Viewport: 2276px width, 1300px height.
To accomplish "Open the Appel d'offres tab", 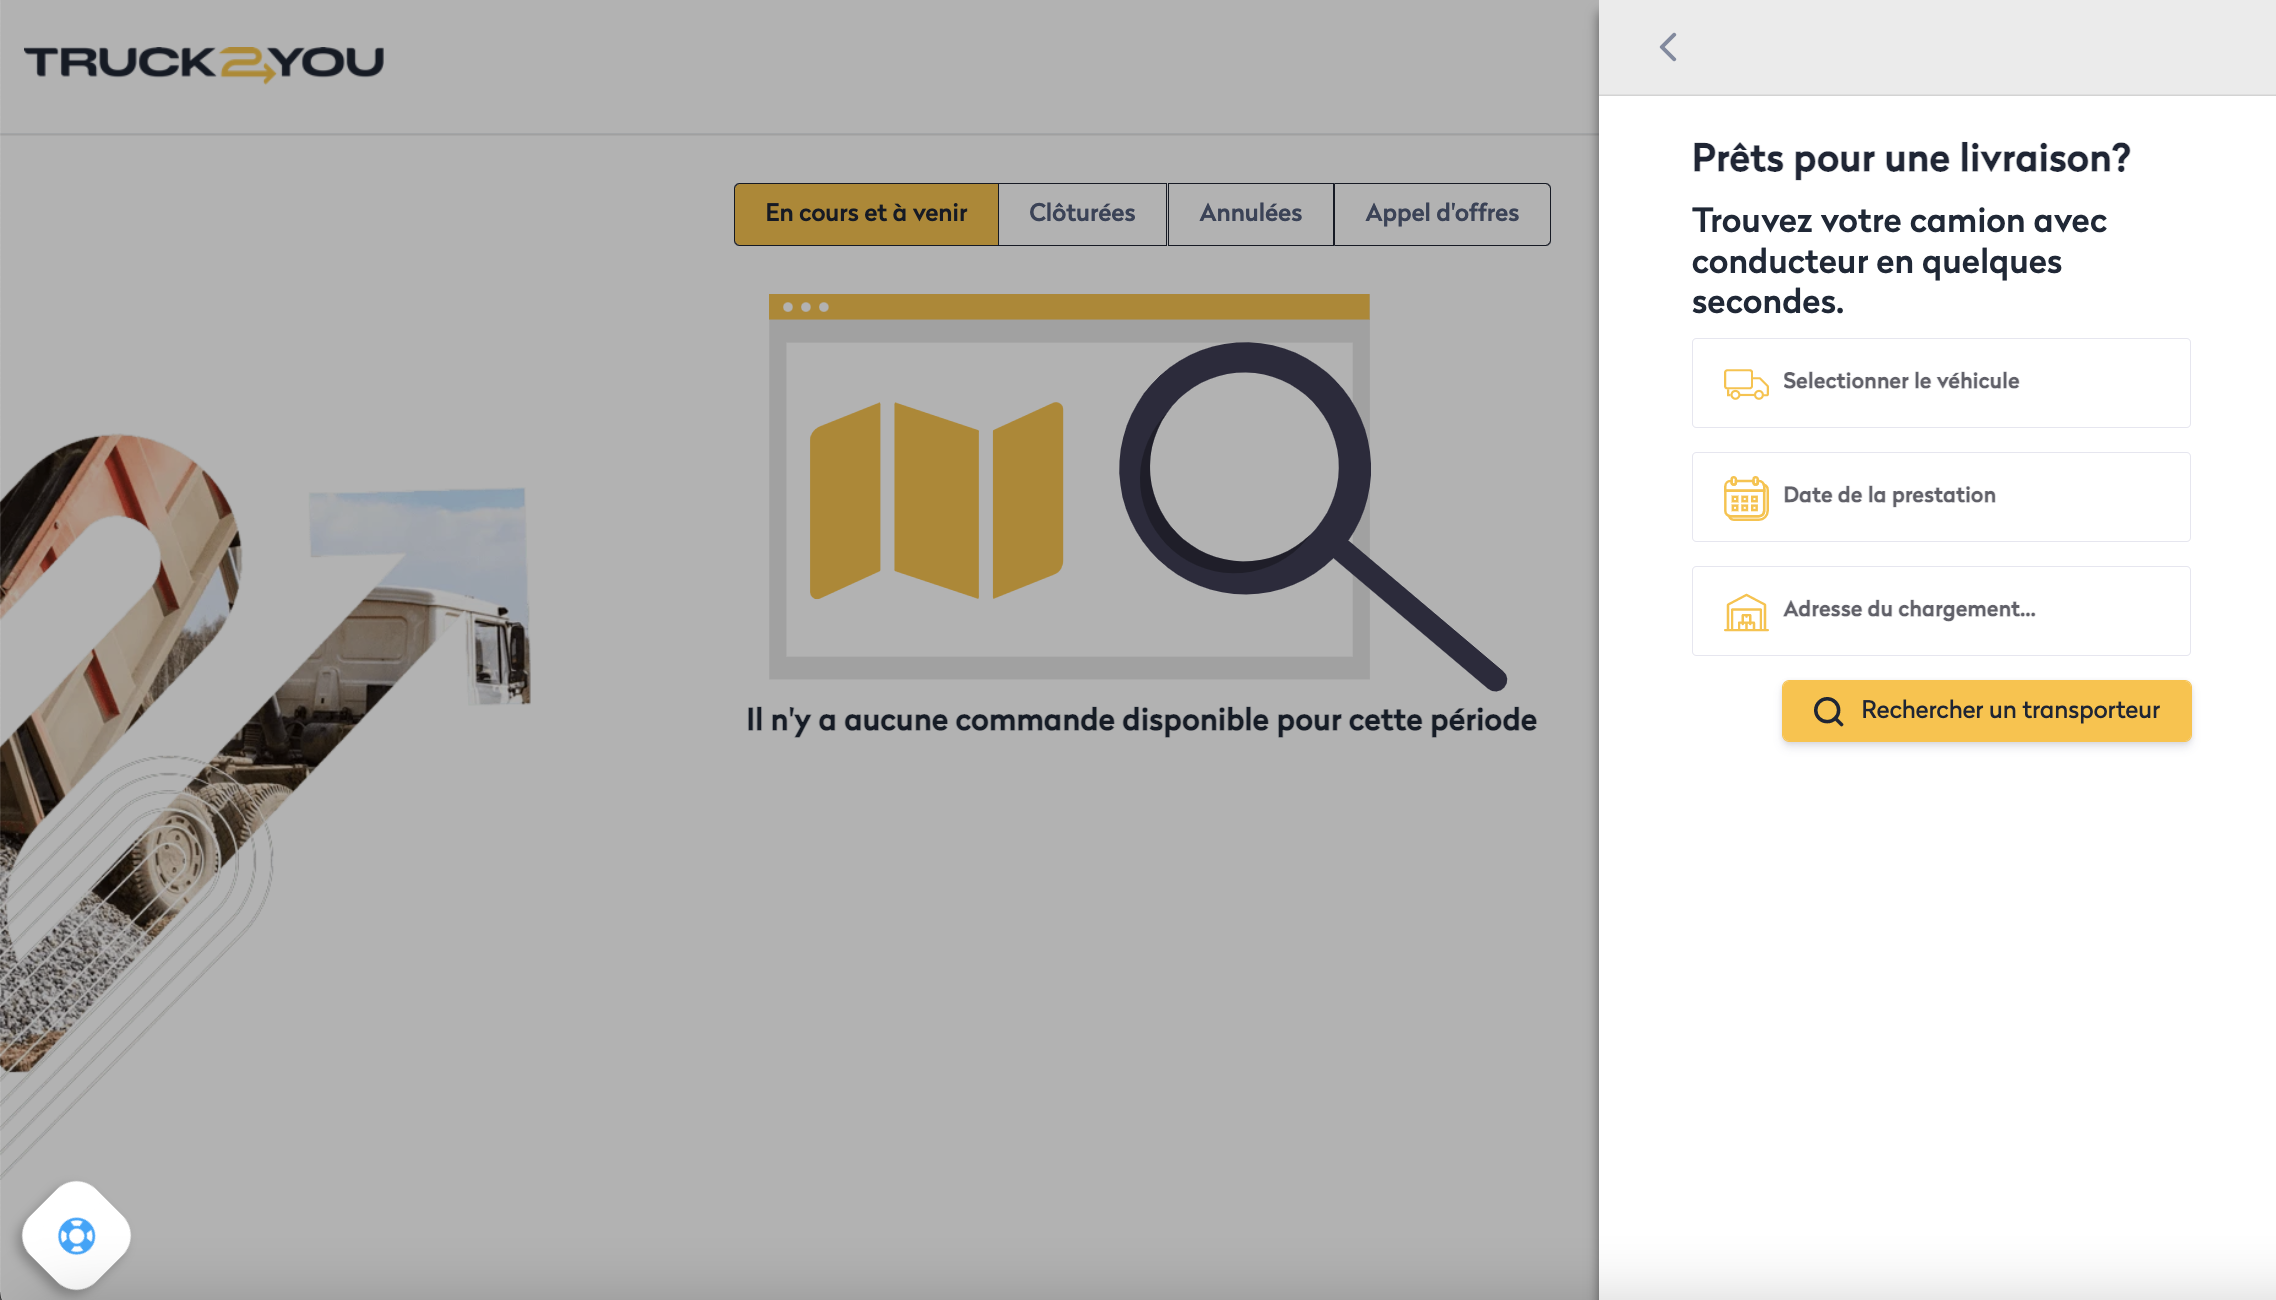I will [x=1441, y=214].
